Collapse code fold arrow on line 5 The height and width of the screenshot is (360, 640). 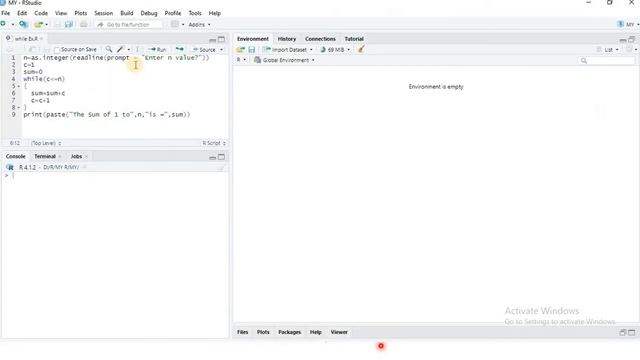pyautogui.click(x=18, y=86)
